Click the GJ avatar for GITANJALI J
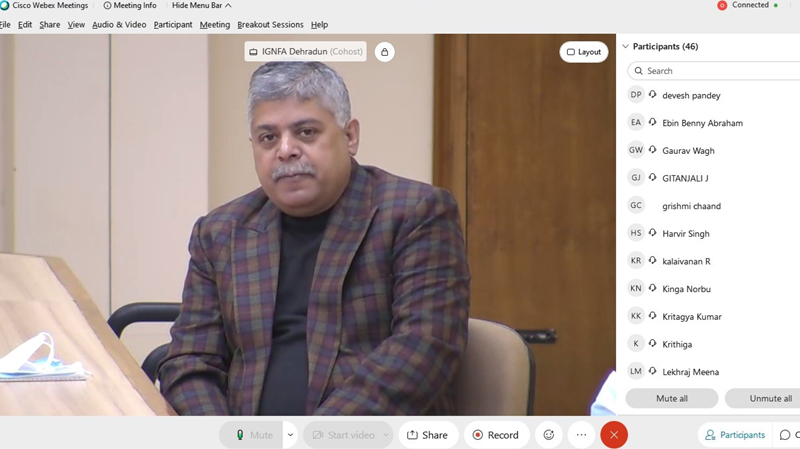The image size is (800, 449). [636, 178]
